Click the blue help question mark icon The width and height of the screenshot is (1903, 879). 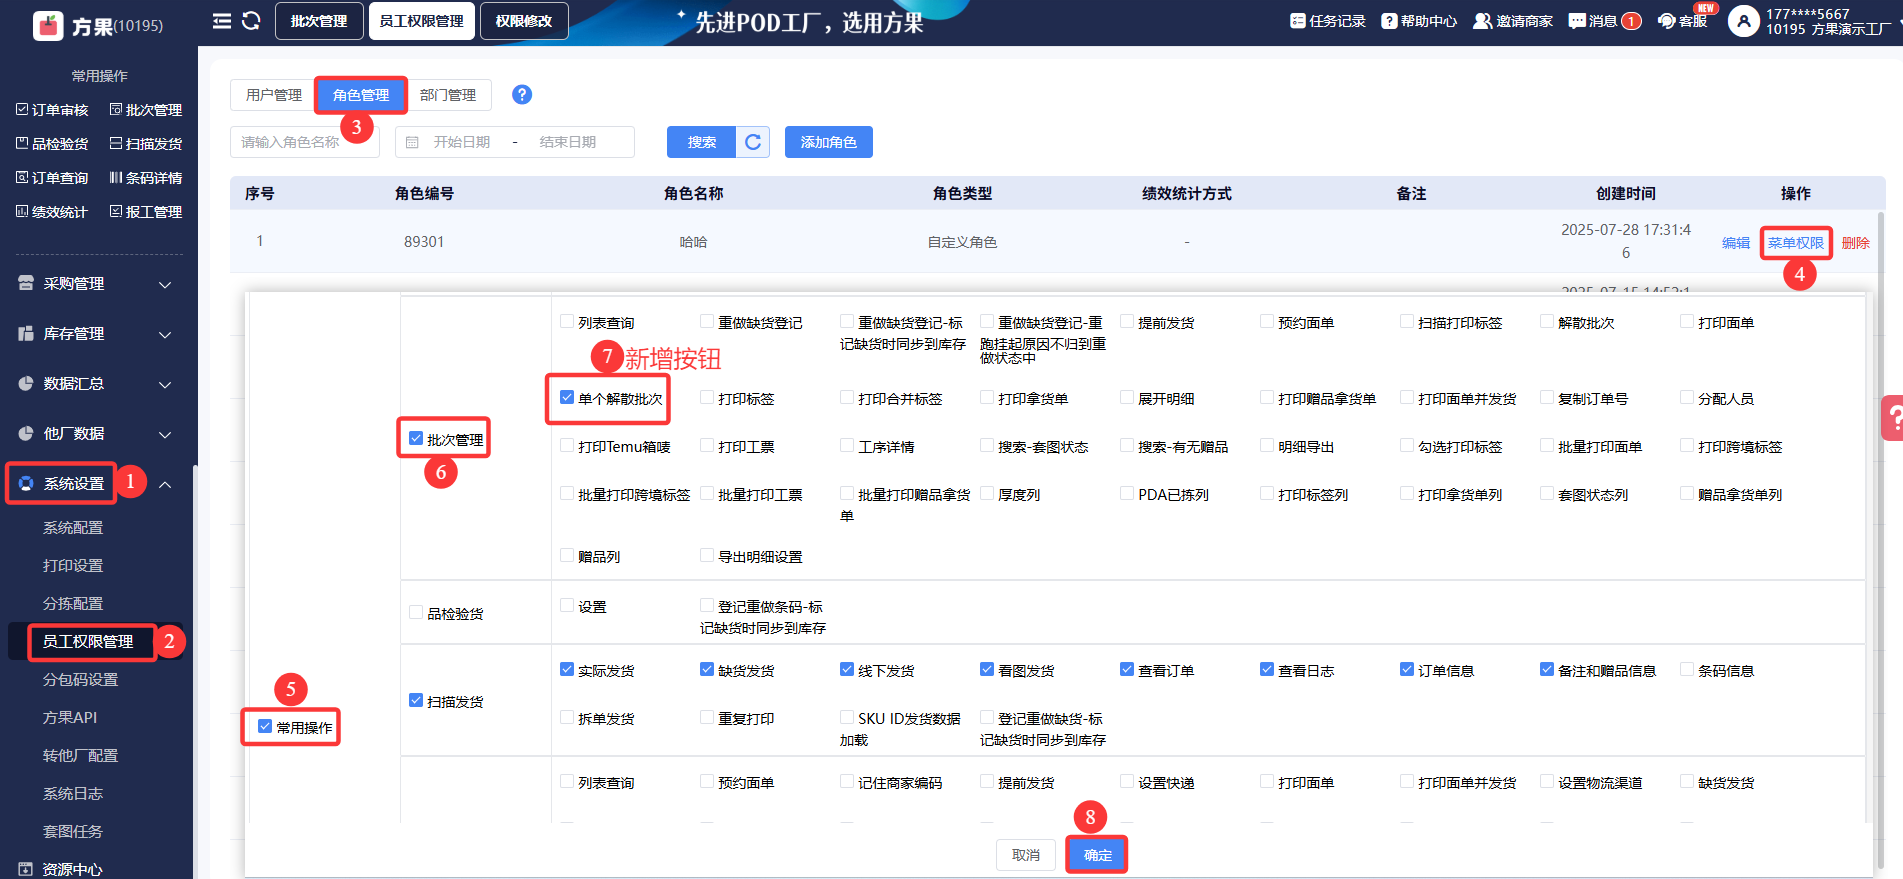tap(521, 94)
